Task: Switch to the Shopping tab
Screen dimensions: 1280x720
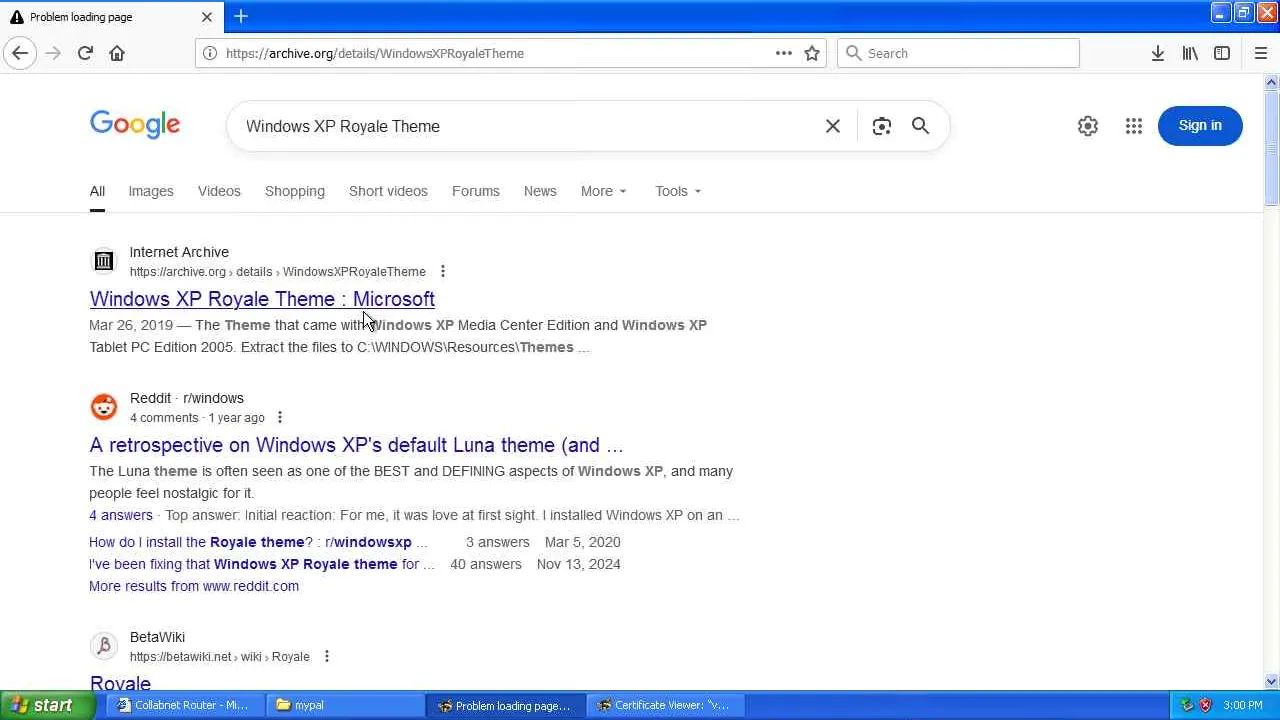Action: point(295,191)
